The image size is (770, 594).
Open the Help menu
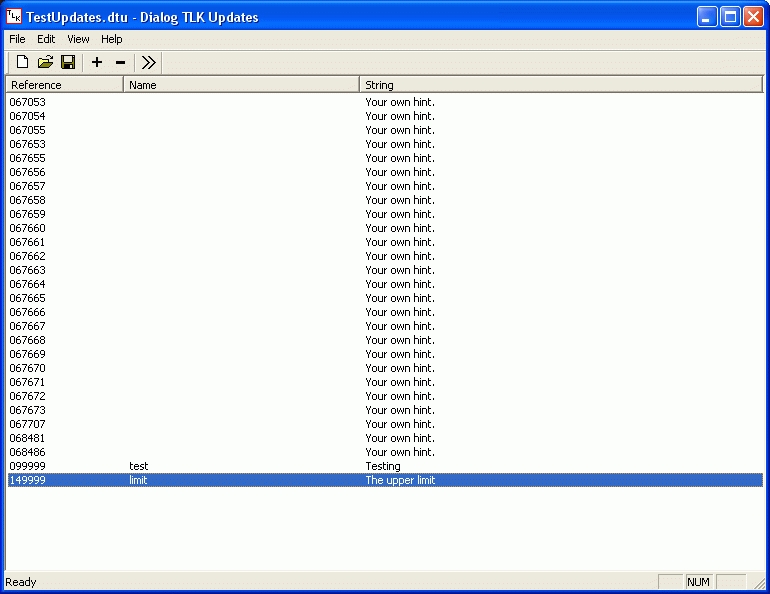click(112, 39)
